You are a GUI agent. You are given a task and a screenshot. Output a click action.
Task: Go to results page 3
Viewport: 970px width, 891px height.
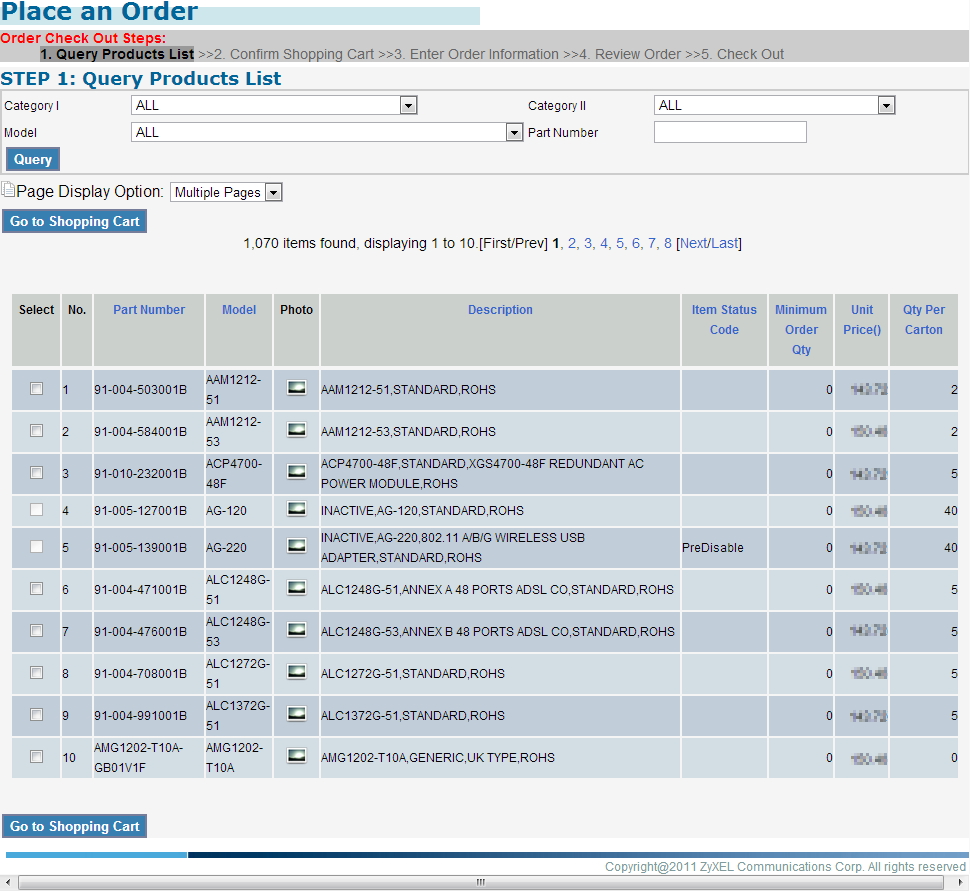(588, 243)
